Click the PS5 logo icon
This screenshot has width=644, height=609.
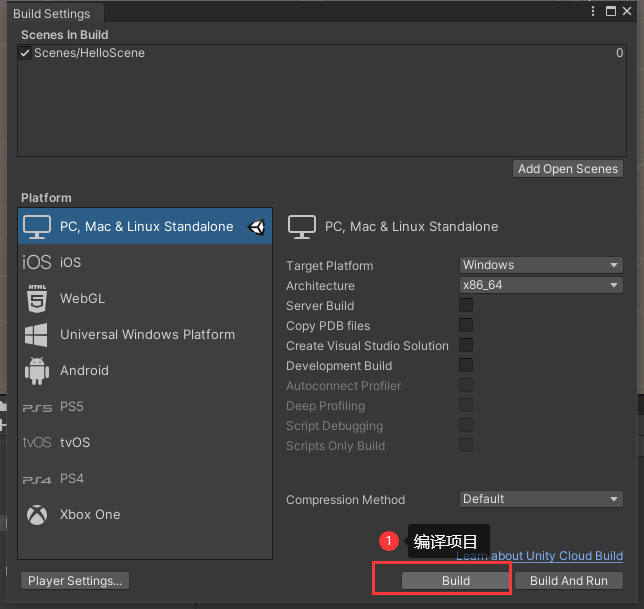pyautogui.click(x=37, y=408)
